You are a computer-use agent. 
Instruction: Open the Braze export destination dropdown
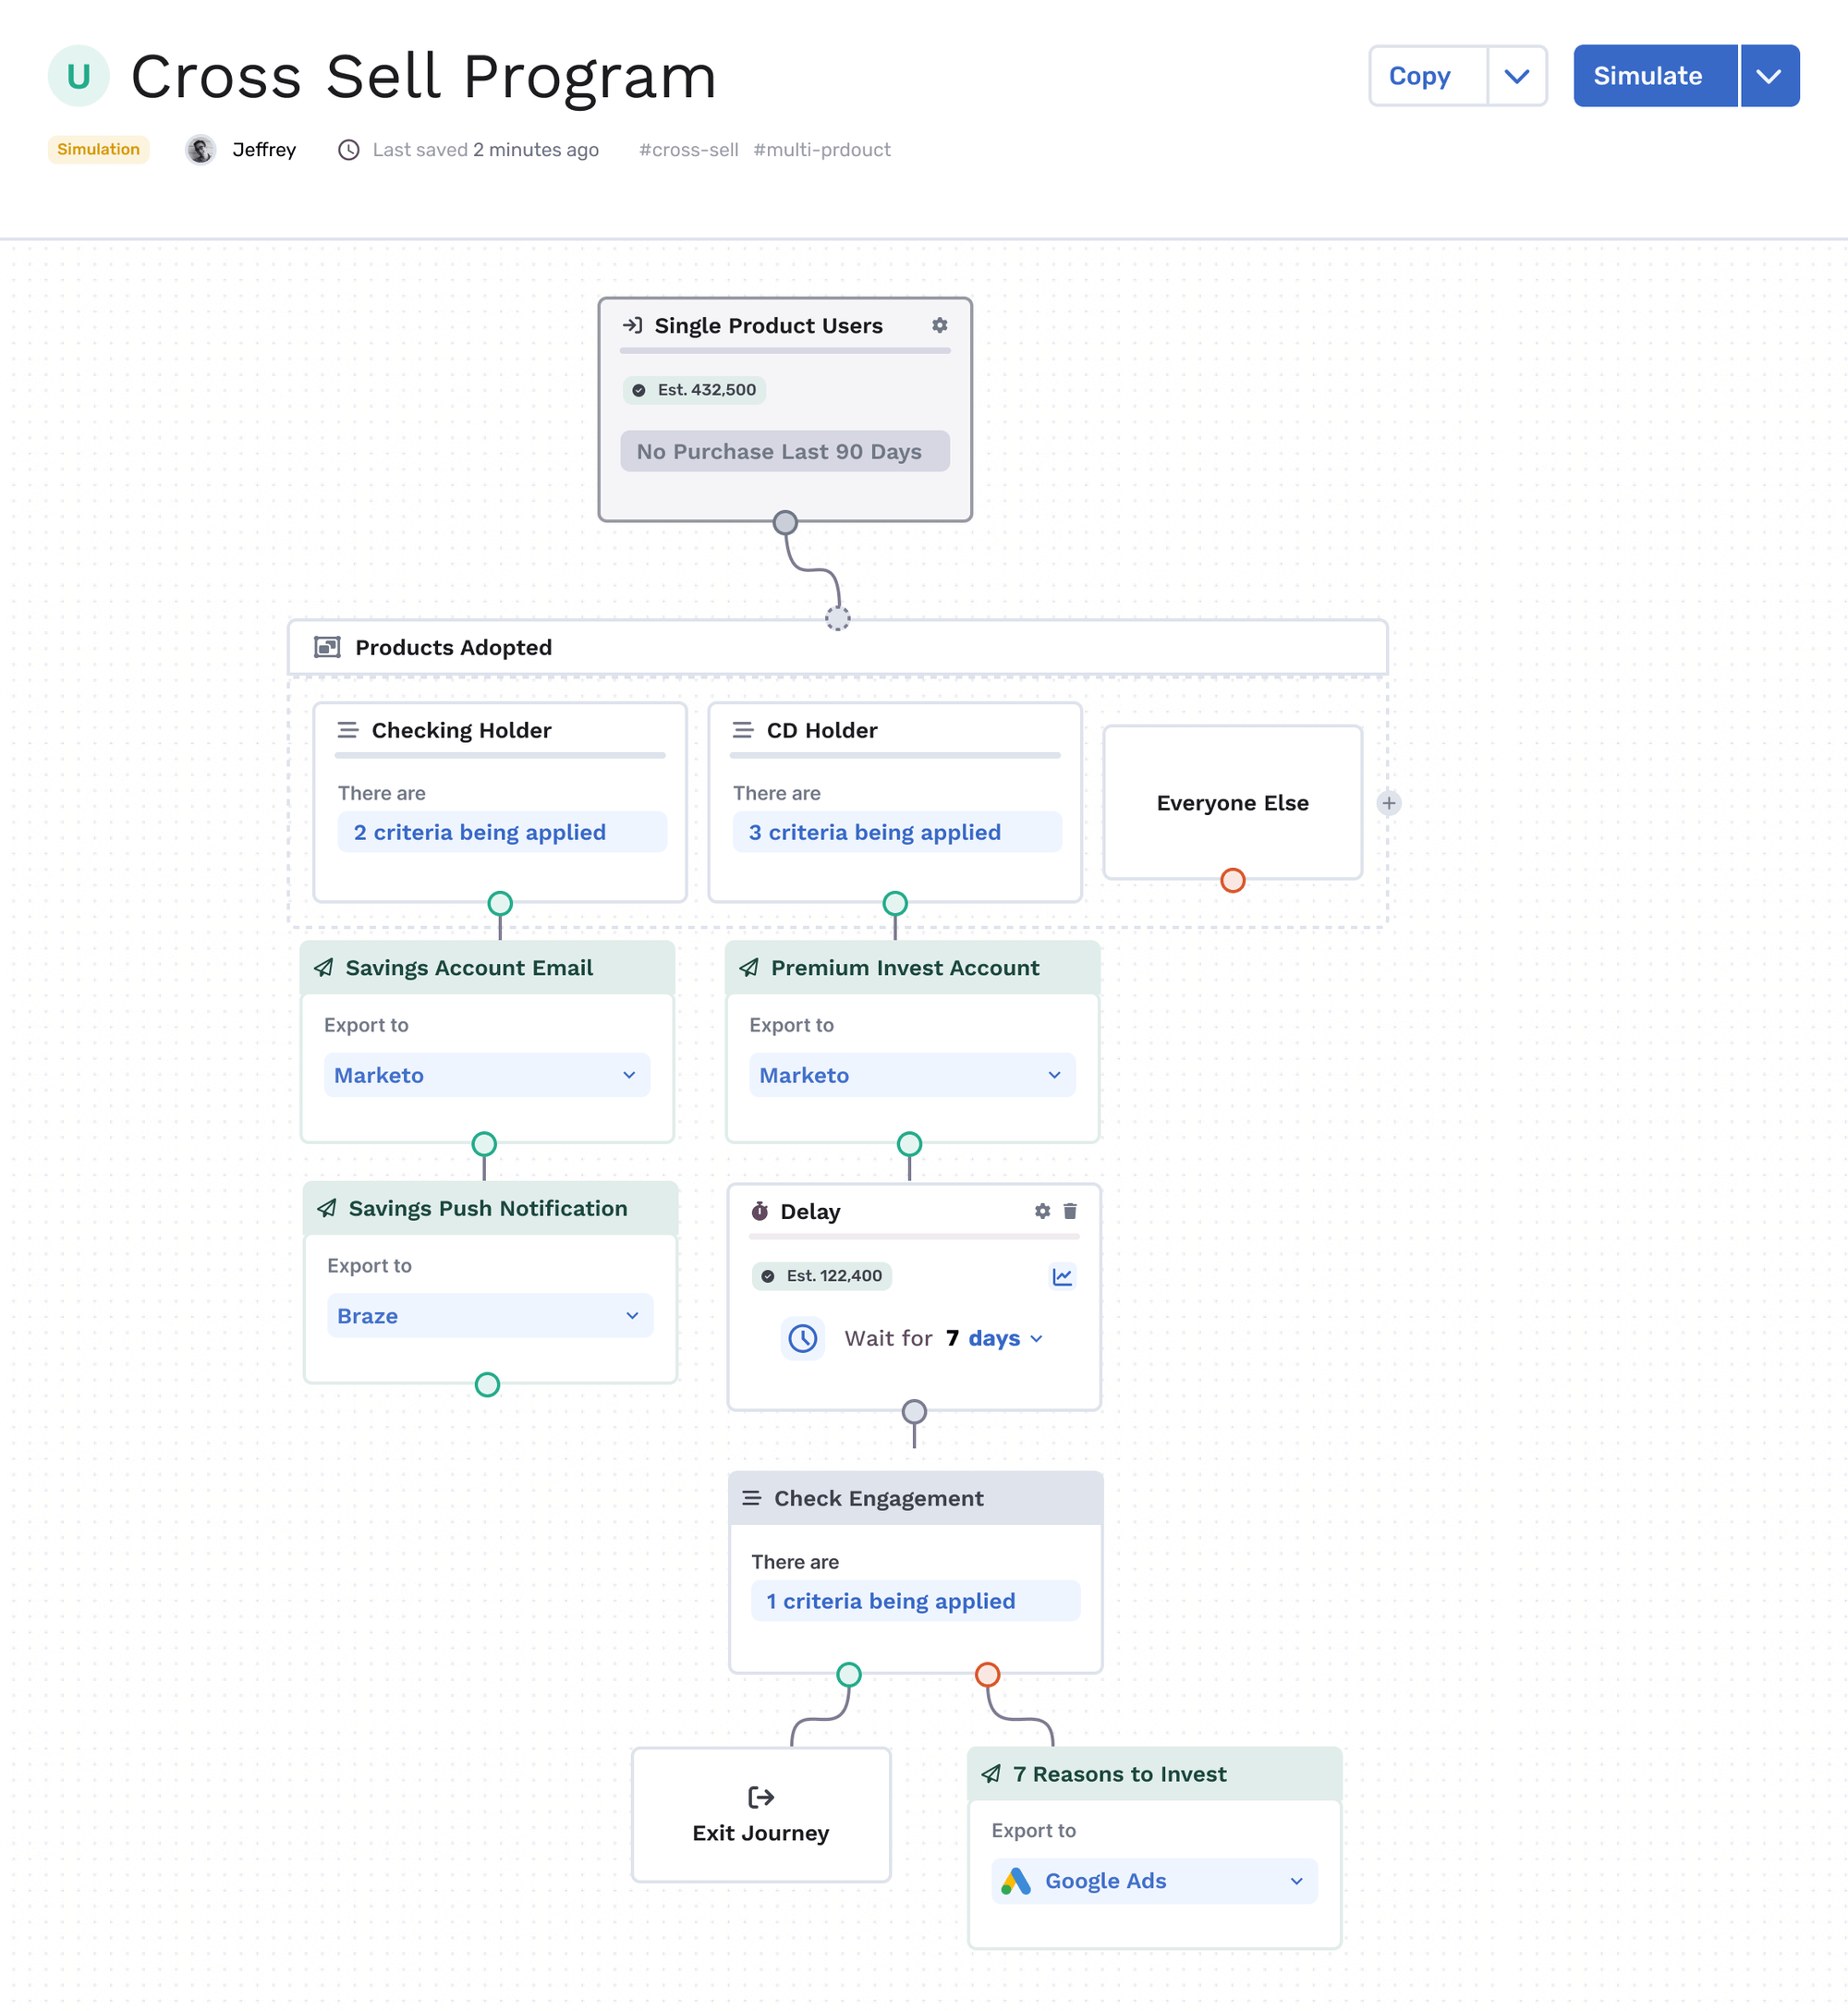489,1316
